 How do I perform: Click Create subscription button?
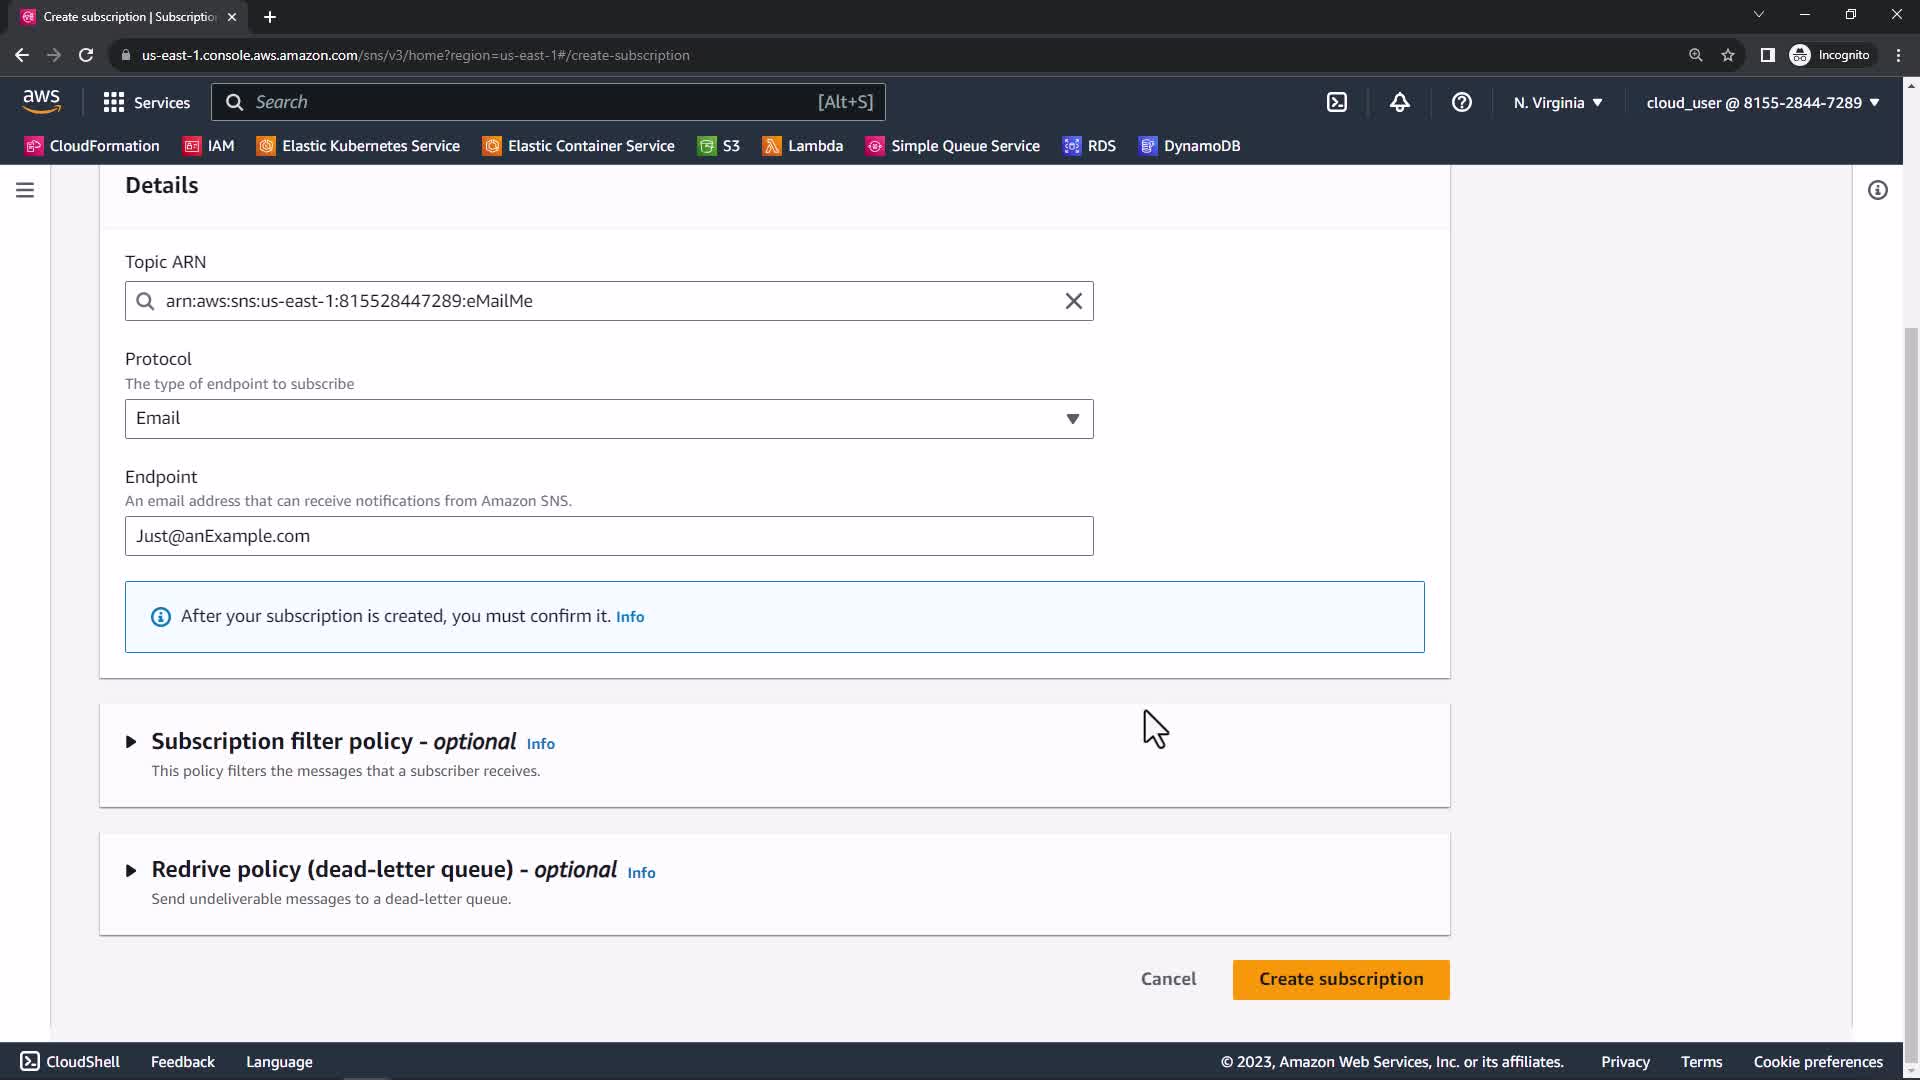(1340, 979)
